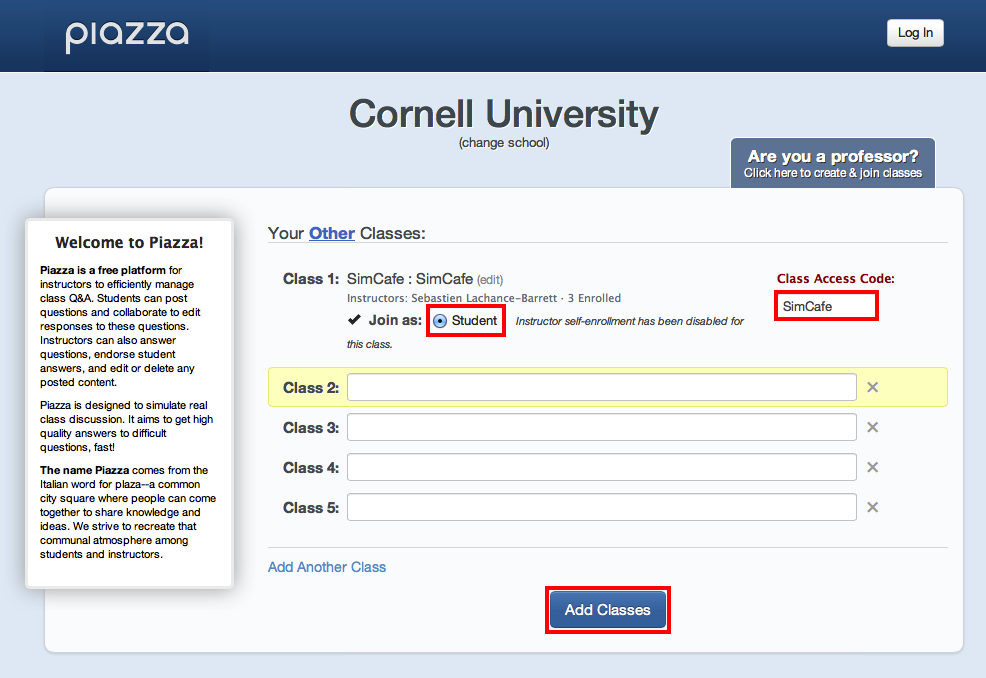
Task: Click the Piazza logo
Action: pos(127,36)
